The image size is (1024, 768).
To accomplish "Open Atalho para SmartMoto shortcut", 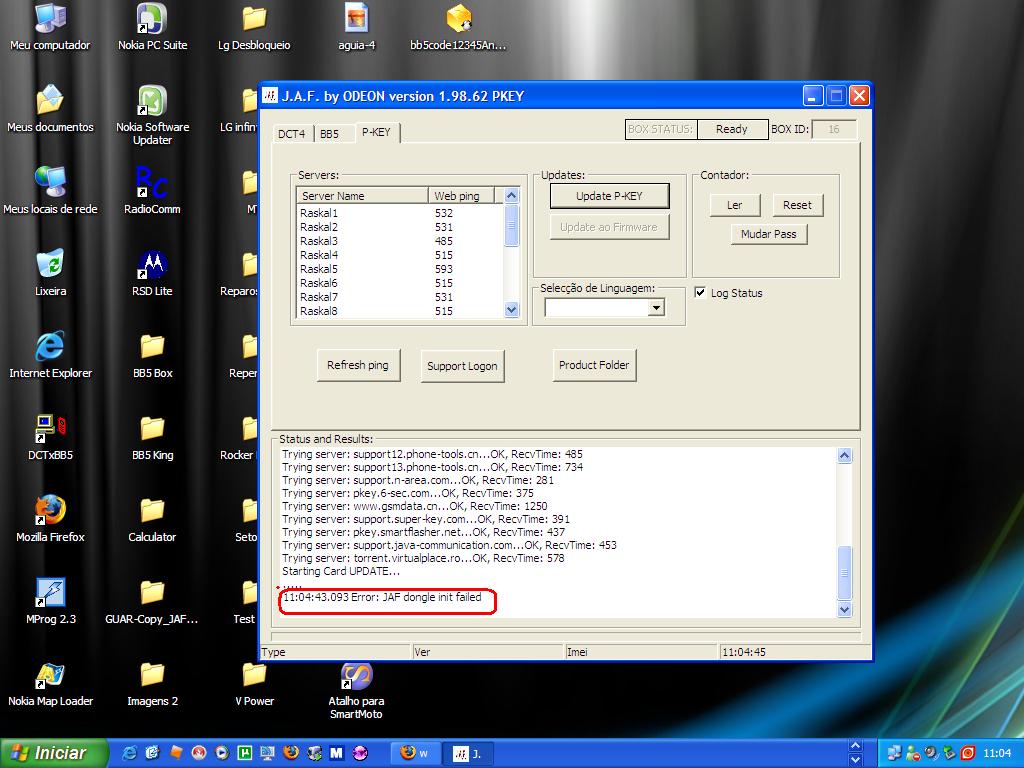I will [x=356, y=690].
